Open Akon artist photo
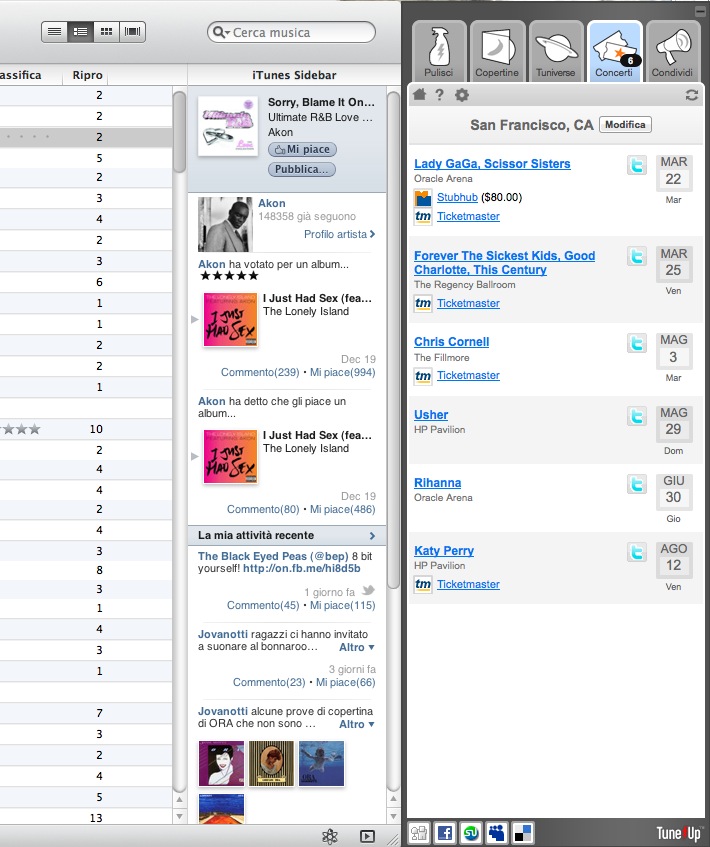Screen dimensions: 710x847 coord(225,225)
